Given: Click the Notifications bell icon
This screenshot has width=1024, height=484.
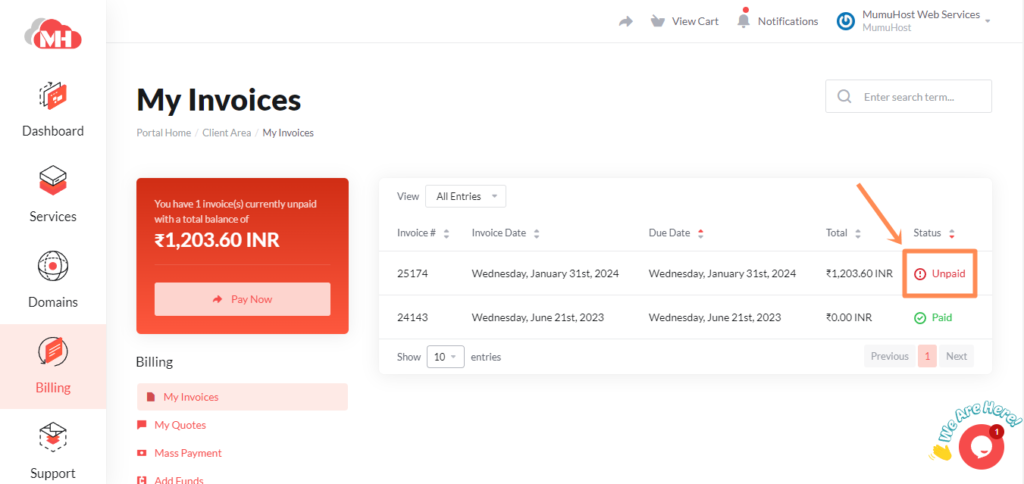Looking at the screenshot, I should coord(743,21).
